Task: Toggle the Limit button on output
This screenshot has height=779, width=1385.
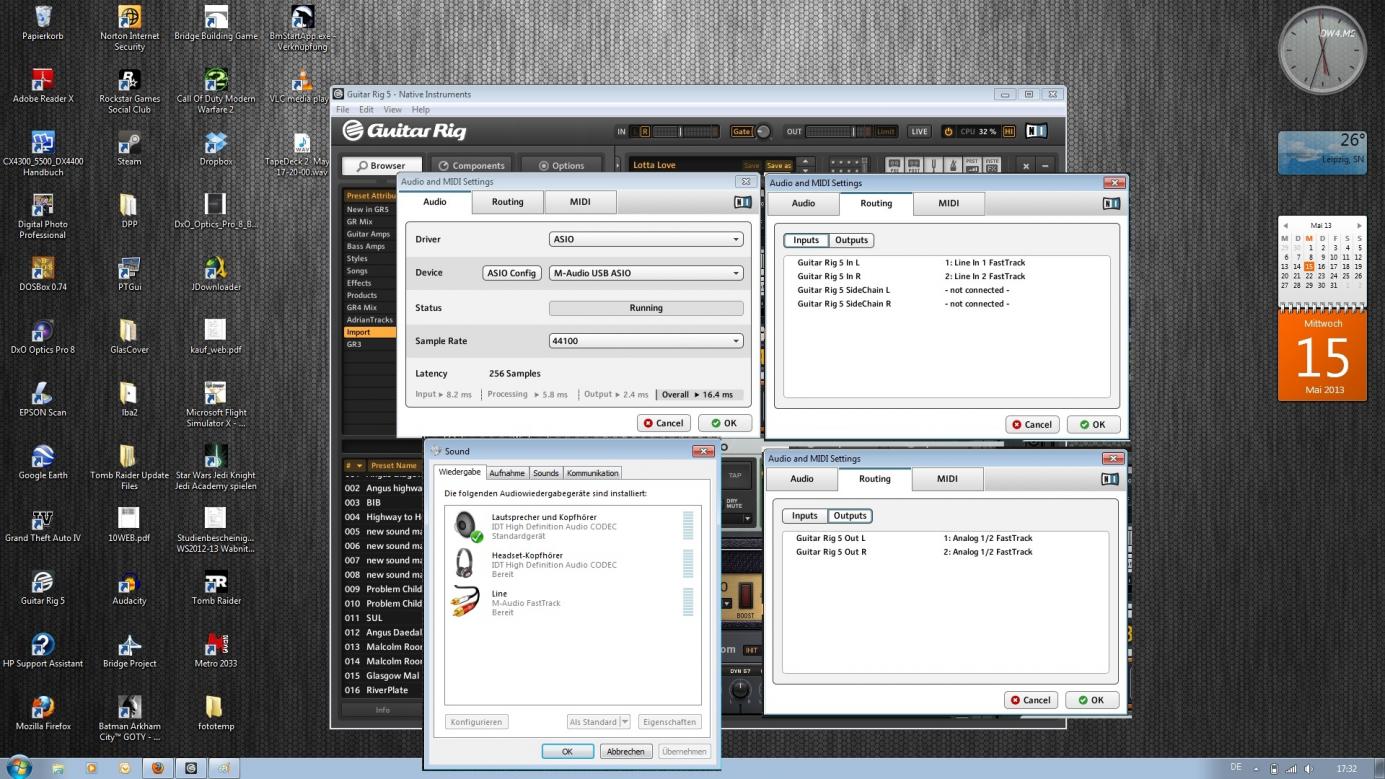Action: click(x=886, y=131)
